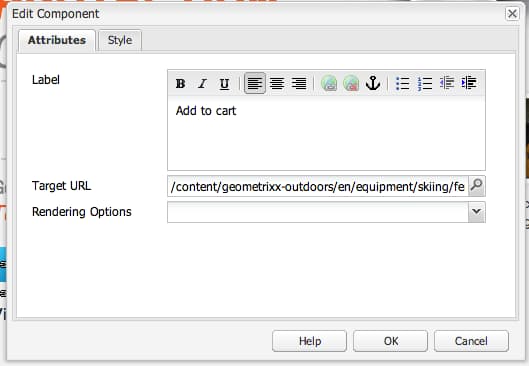529x366 pixels.
Task: Click inside the Target URL path field
Action: click(318, 186)
